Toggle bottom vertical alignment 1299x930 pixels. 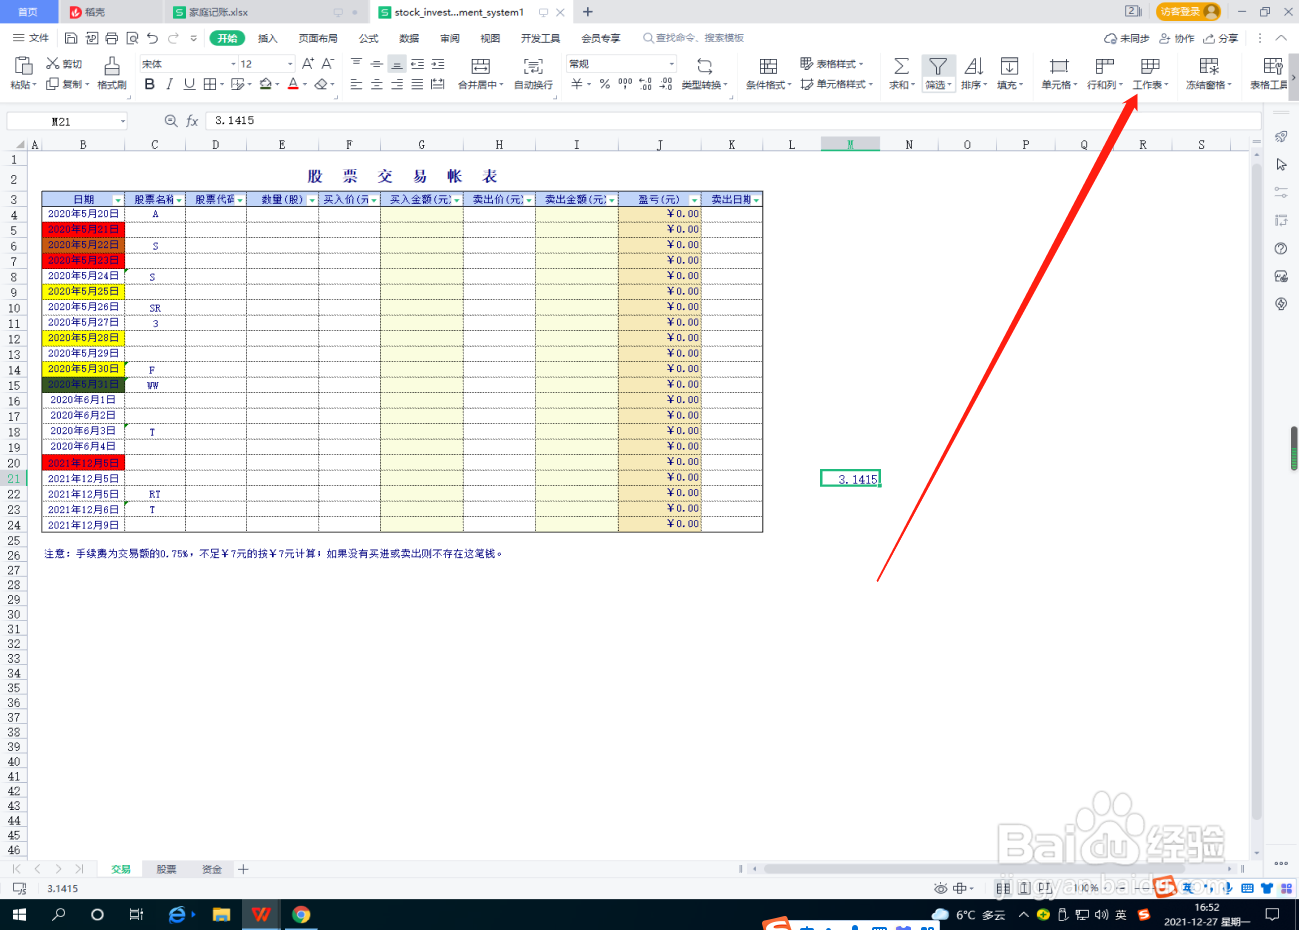(x=397, y=63)
